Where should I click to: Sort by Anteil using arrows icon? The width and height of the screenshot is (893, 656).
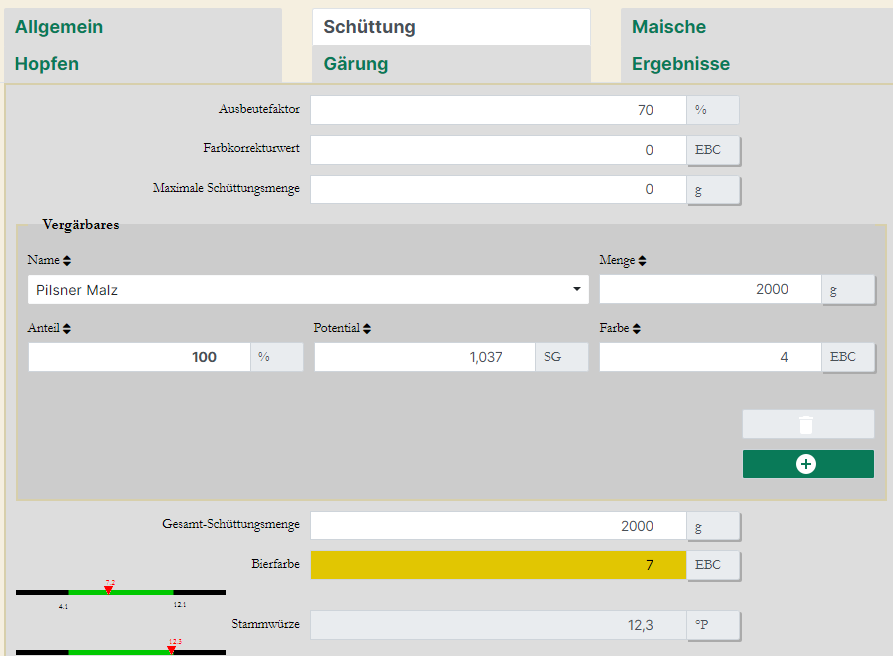pyautogui.click(x=66, y=328)
